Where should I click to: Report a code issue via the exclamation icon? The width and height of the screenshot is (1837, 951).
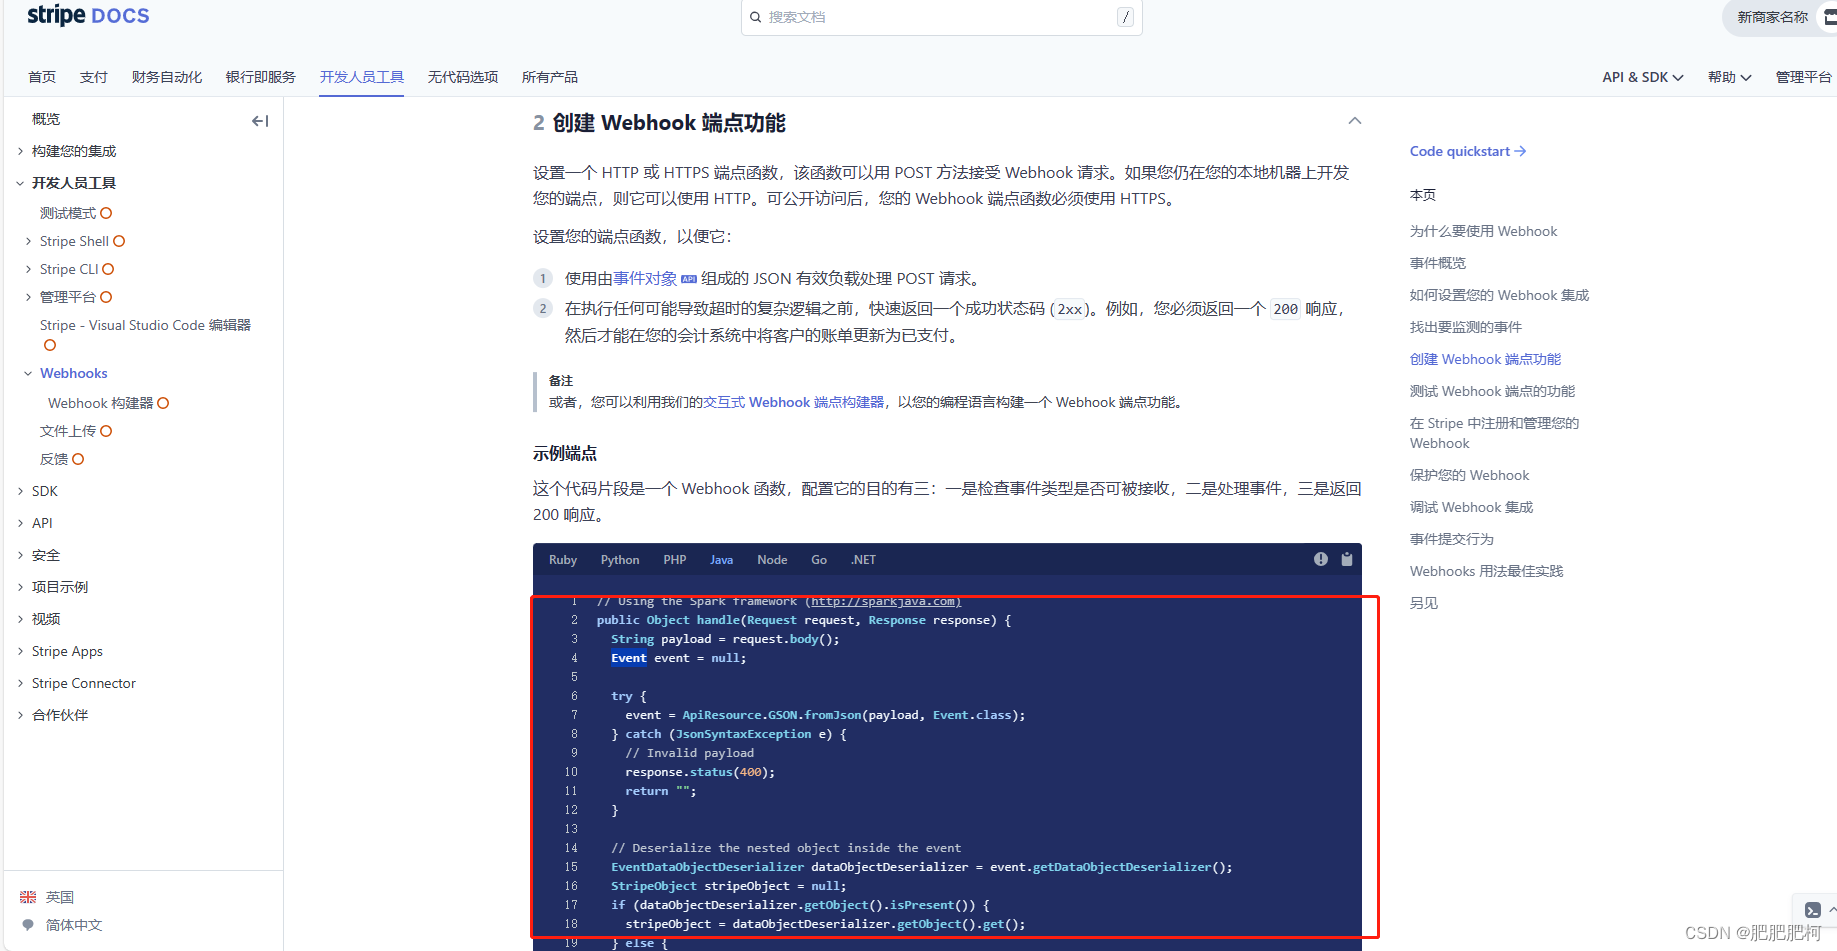click(1320, 559)
